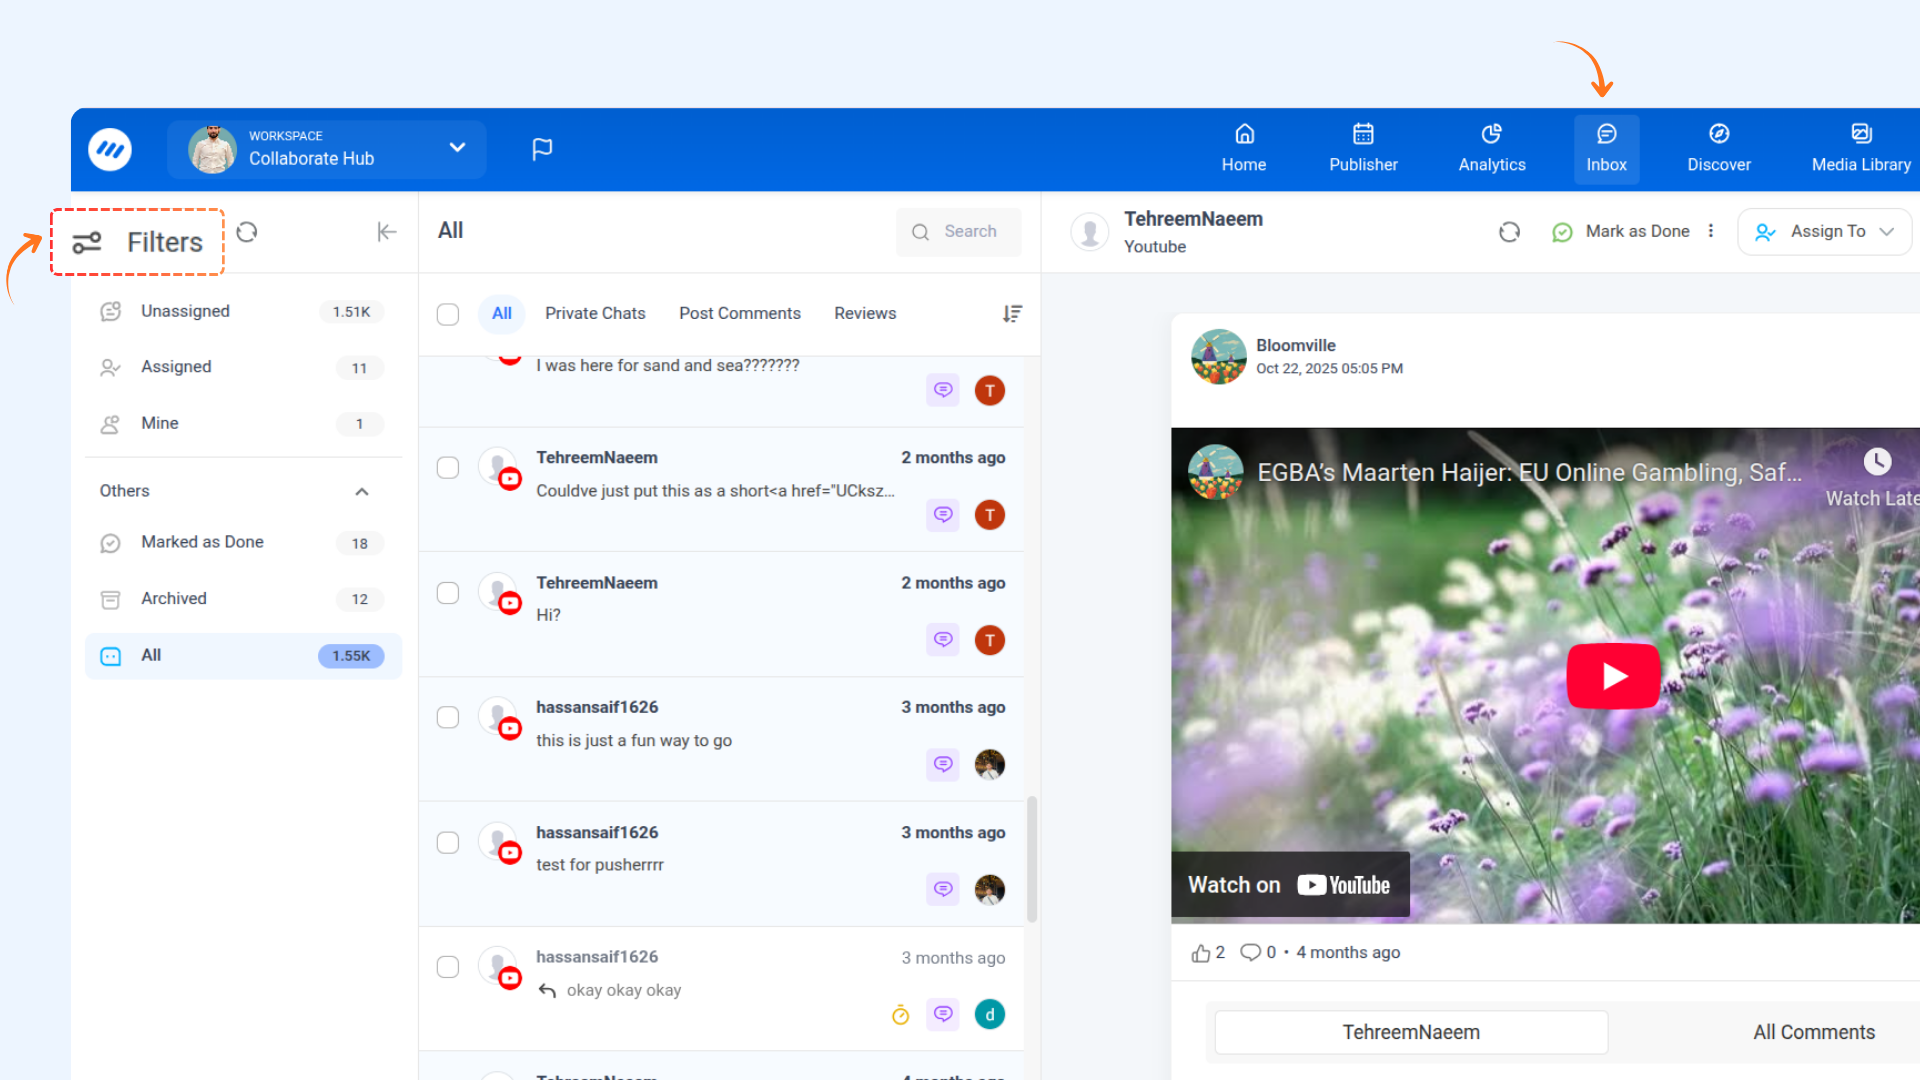Click the Bloomville page avatar

(x=1219, y=357)
